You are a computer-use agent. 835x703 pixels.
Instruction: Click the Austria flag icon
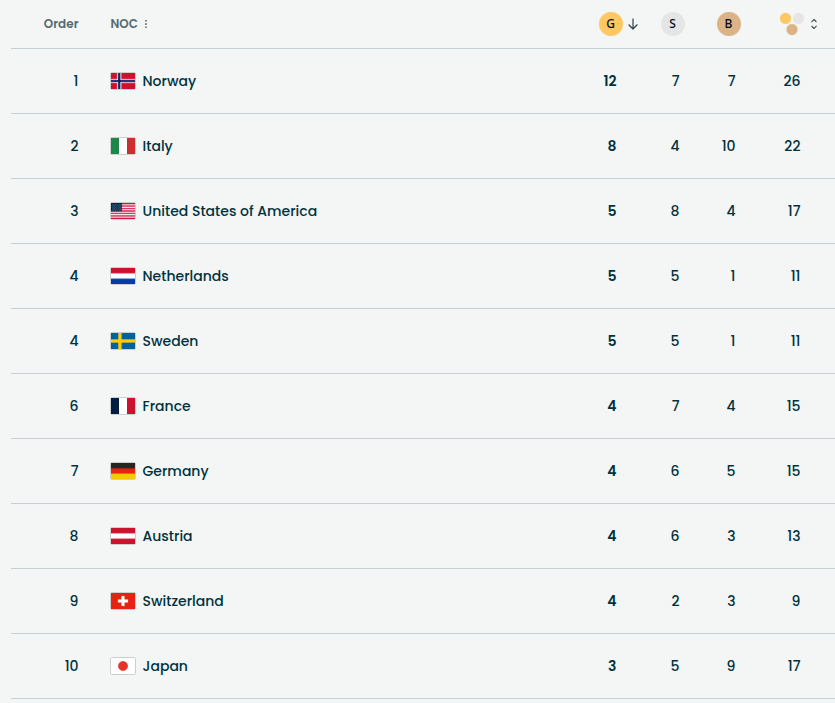coord(122,536)
